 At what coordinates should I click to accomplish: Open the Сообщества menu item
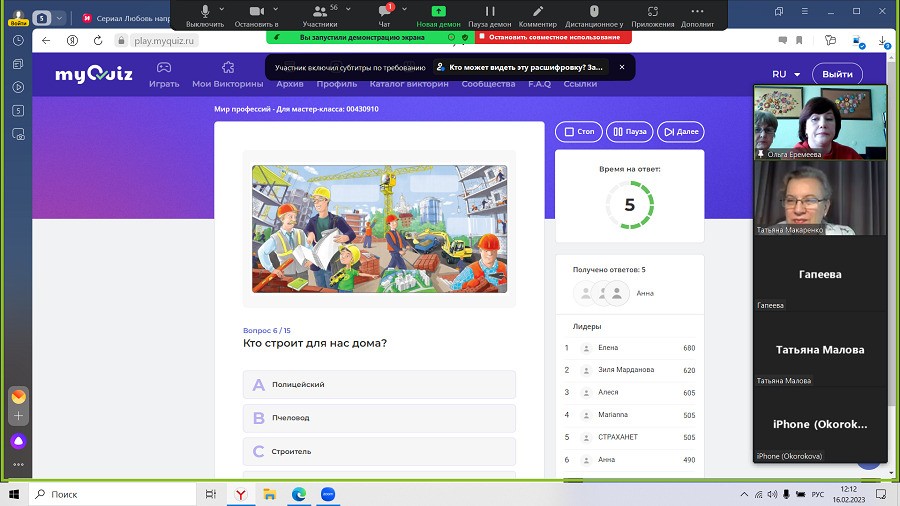[488, 84]
